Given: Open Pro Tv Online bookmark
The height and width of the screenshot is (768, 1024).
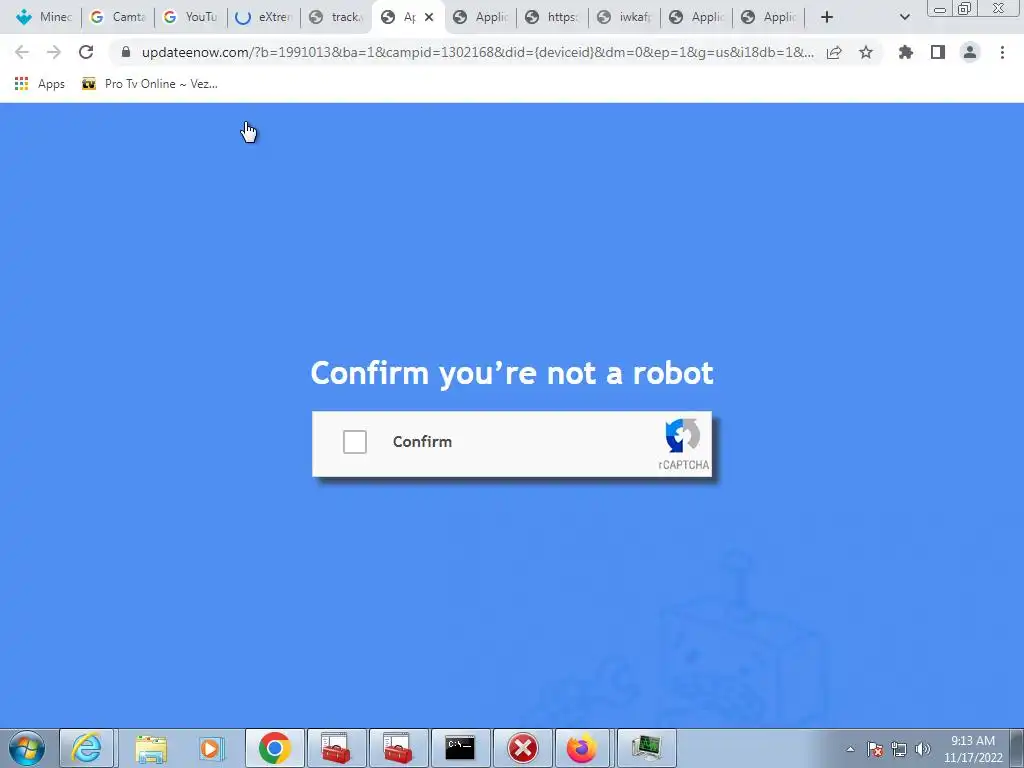Looking at the screenshot, I should click(x=150, y=84).
